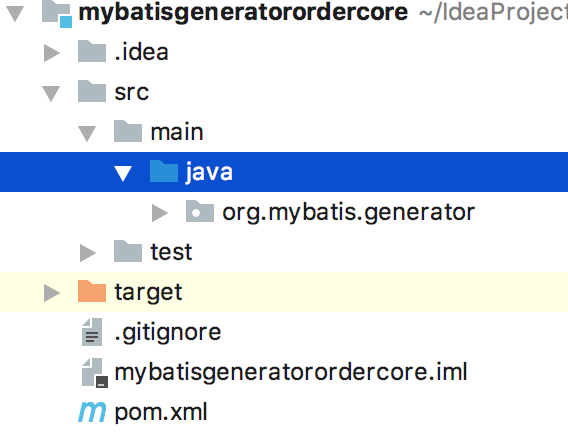Expand the target folder arrow

click(52, 293)
